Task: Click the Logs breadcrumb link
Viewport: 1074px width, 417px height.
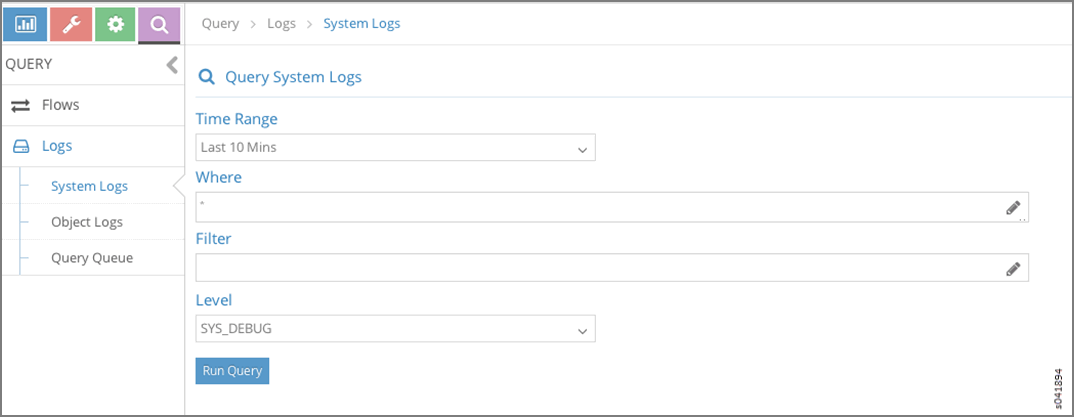Action: point(281,23)
